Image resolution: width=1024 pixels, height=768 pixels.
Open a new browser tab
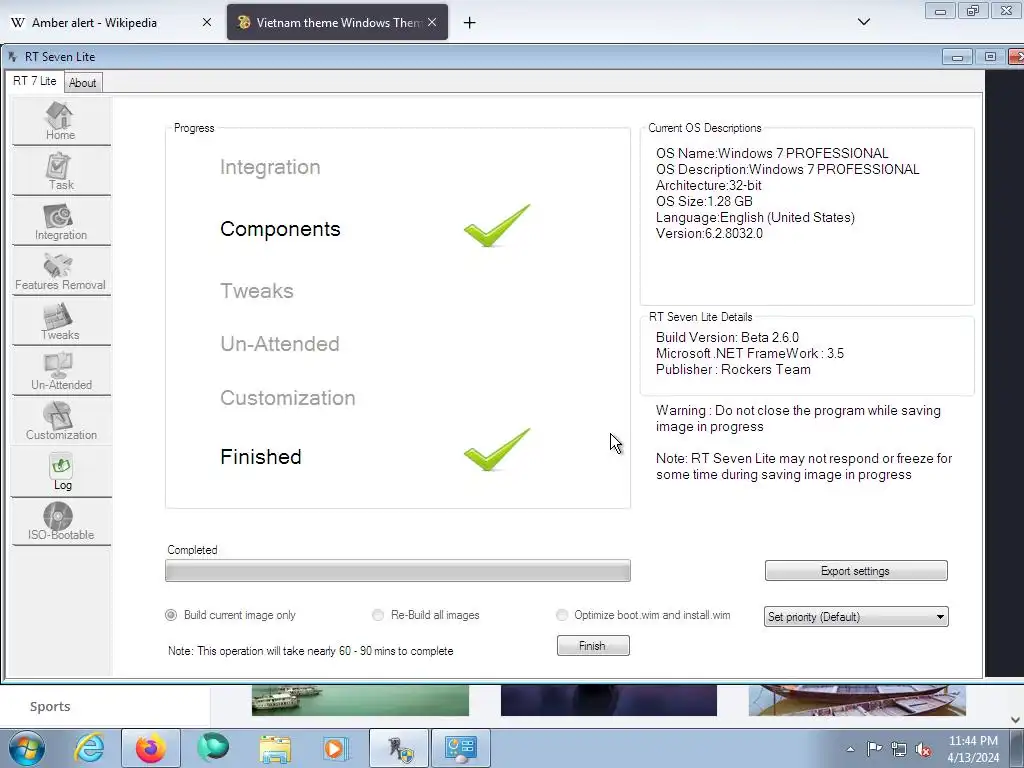(470, 23)
